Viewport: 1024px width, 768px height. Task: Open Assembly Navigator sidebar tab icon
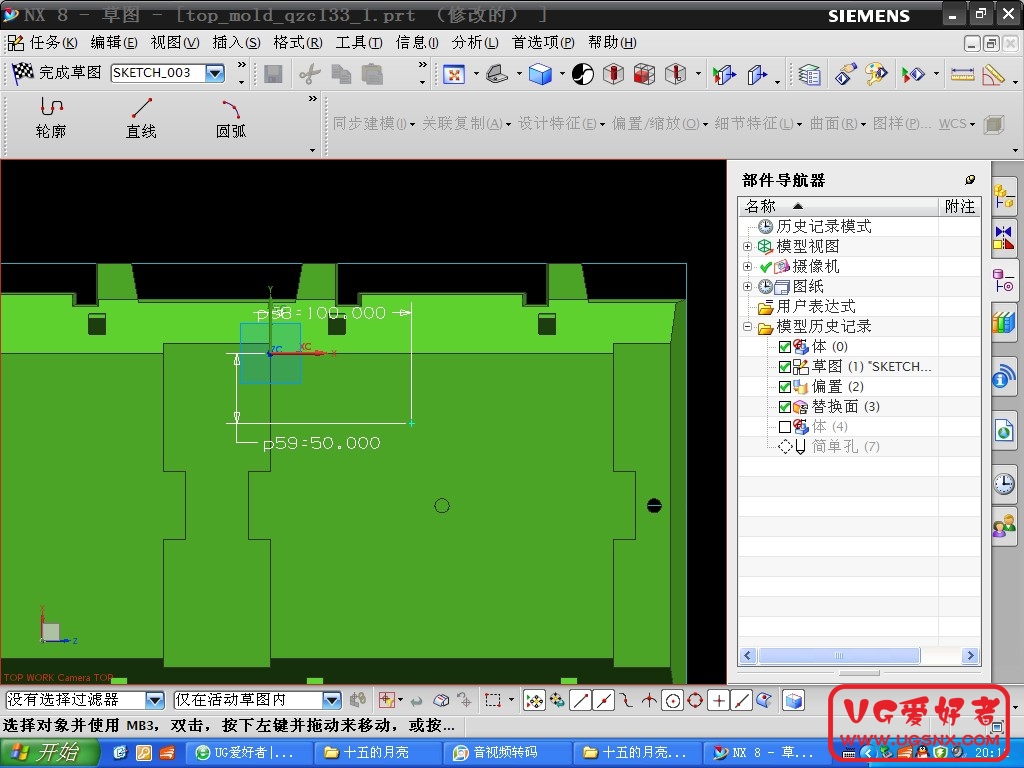pyautogui.click(x=1004, y=196)
